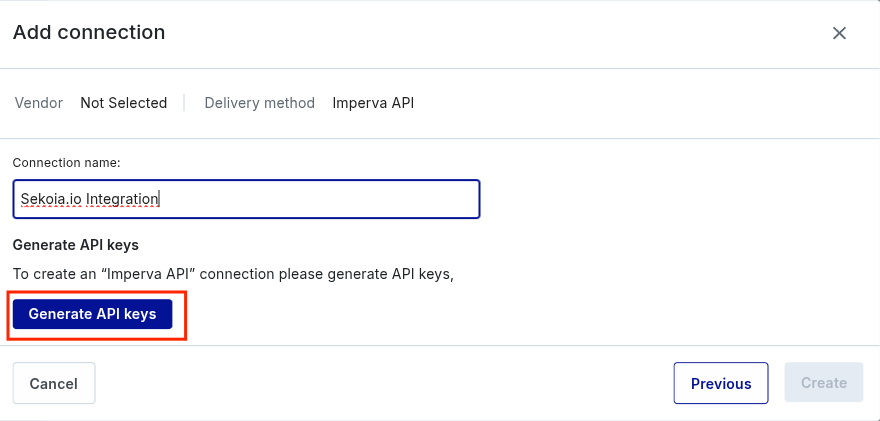Select the Imperva API delivery value

click(373, 103)
